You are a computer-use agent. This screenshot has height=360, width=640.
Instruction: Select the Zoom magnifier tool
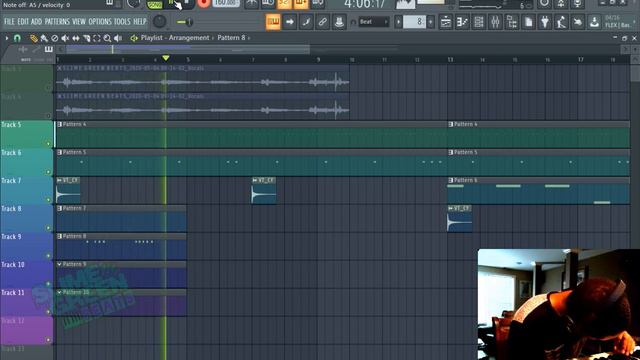(107, 38)
